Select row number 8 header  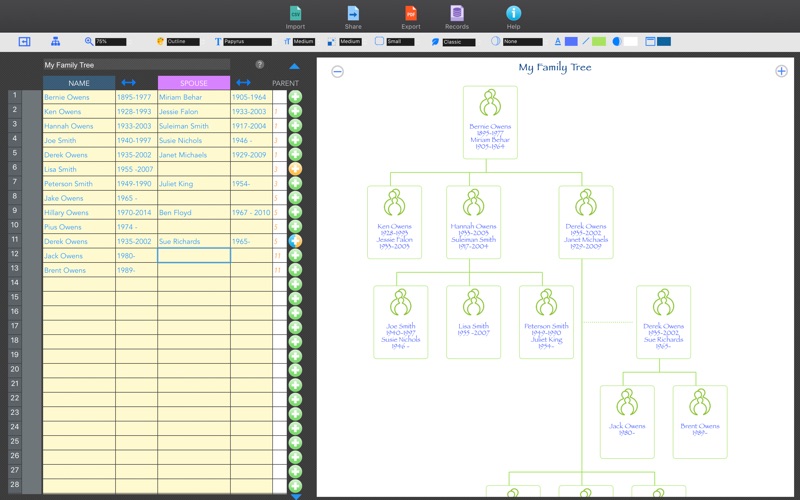pyautogui.click(x=15, y=196)
